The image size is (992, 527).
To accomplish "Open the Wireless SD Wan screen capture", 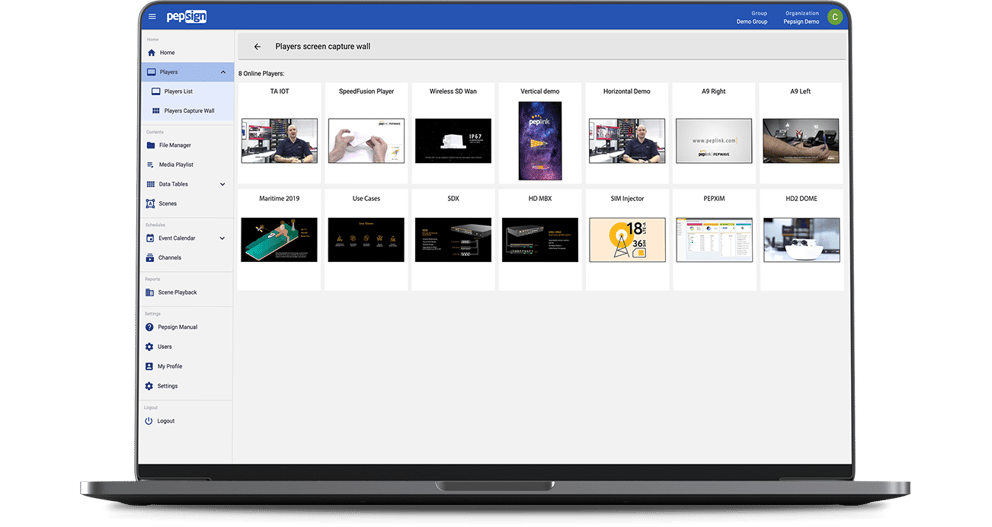I will (453, 140).
